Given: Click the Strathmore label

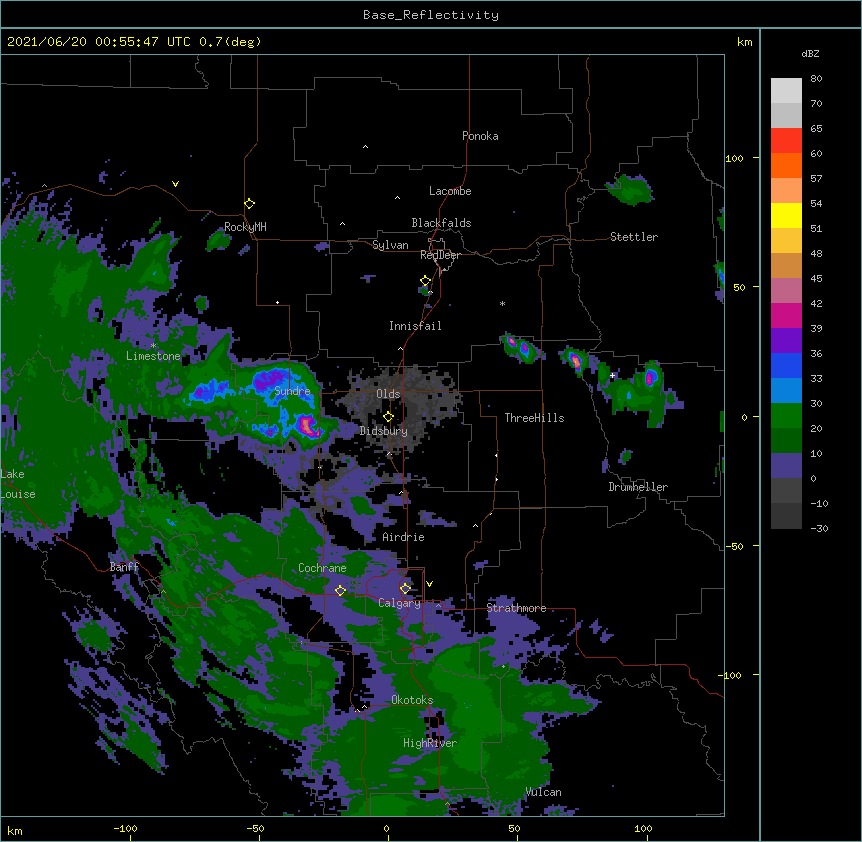Looking at the screenshot, I should click(x=516, y=608).
